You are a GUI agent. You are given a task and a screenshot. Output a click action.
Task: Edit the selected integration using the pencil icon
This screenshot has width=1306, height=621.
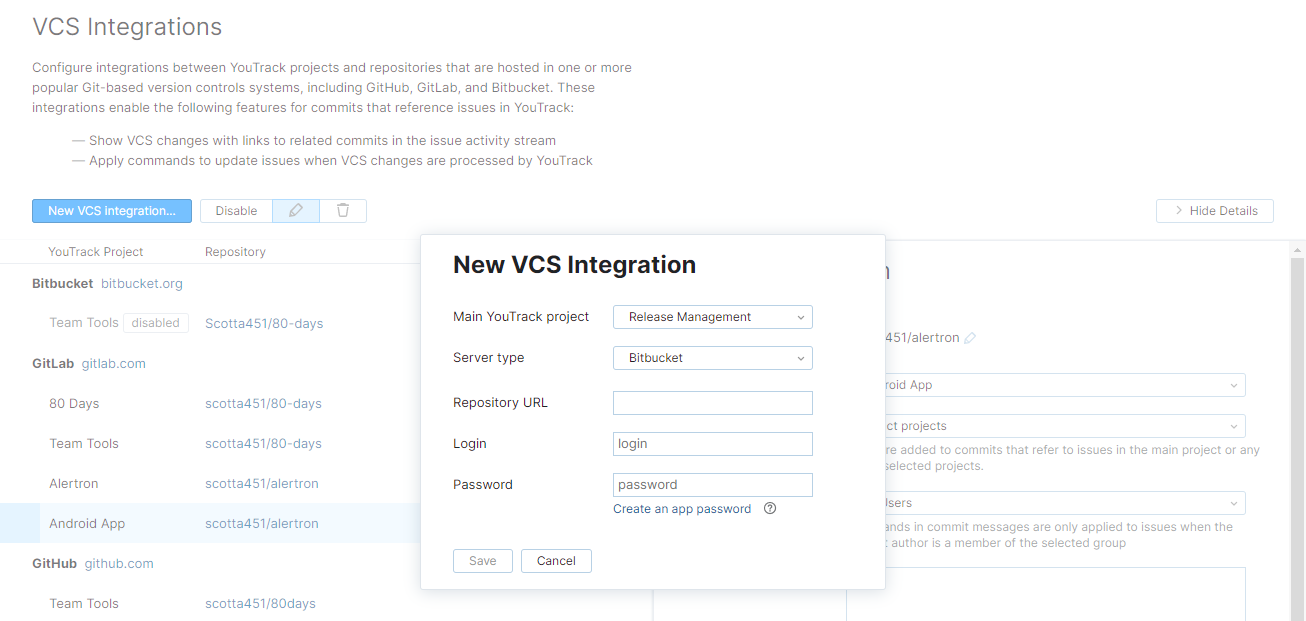(x=294, y=211)
